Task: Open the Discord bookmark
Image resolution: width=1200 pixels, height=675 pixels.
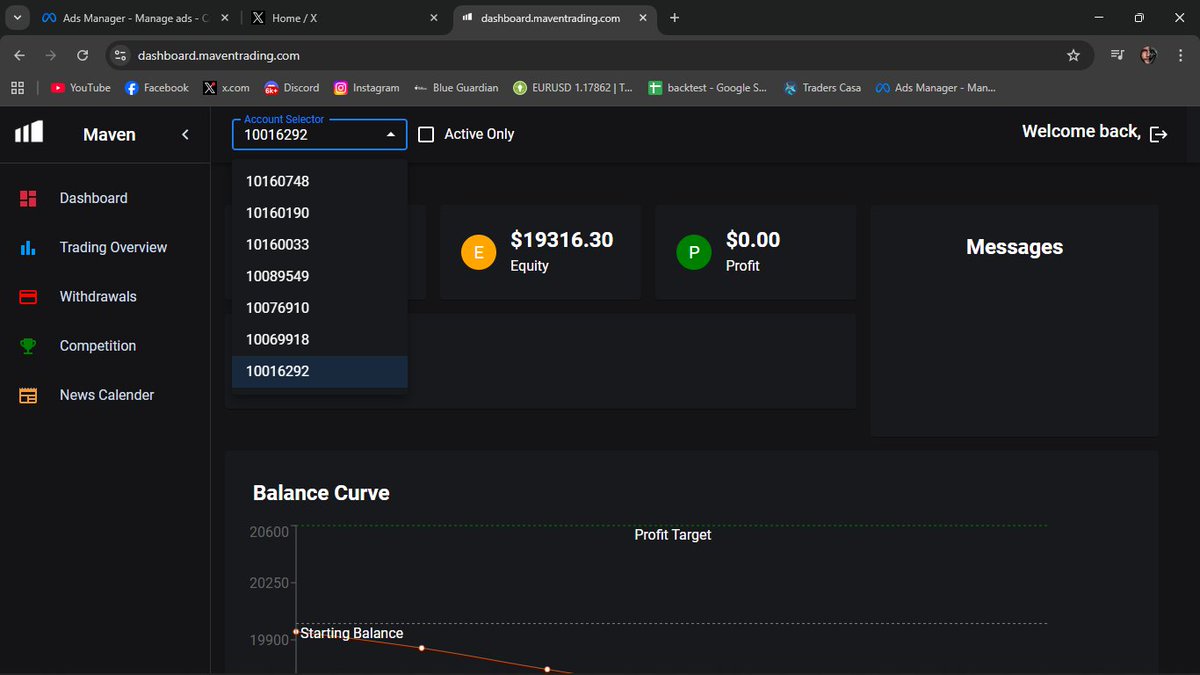Action: coord(291,88)
